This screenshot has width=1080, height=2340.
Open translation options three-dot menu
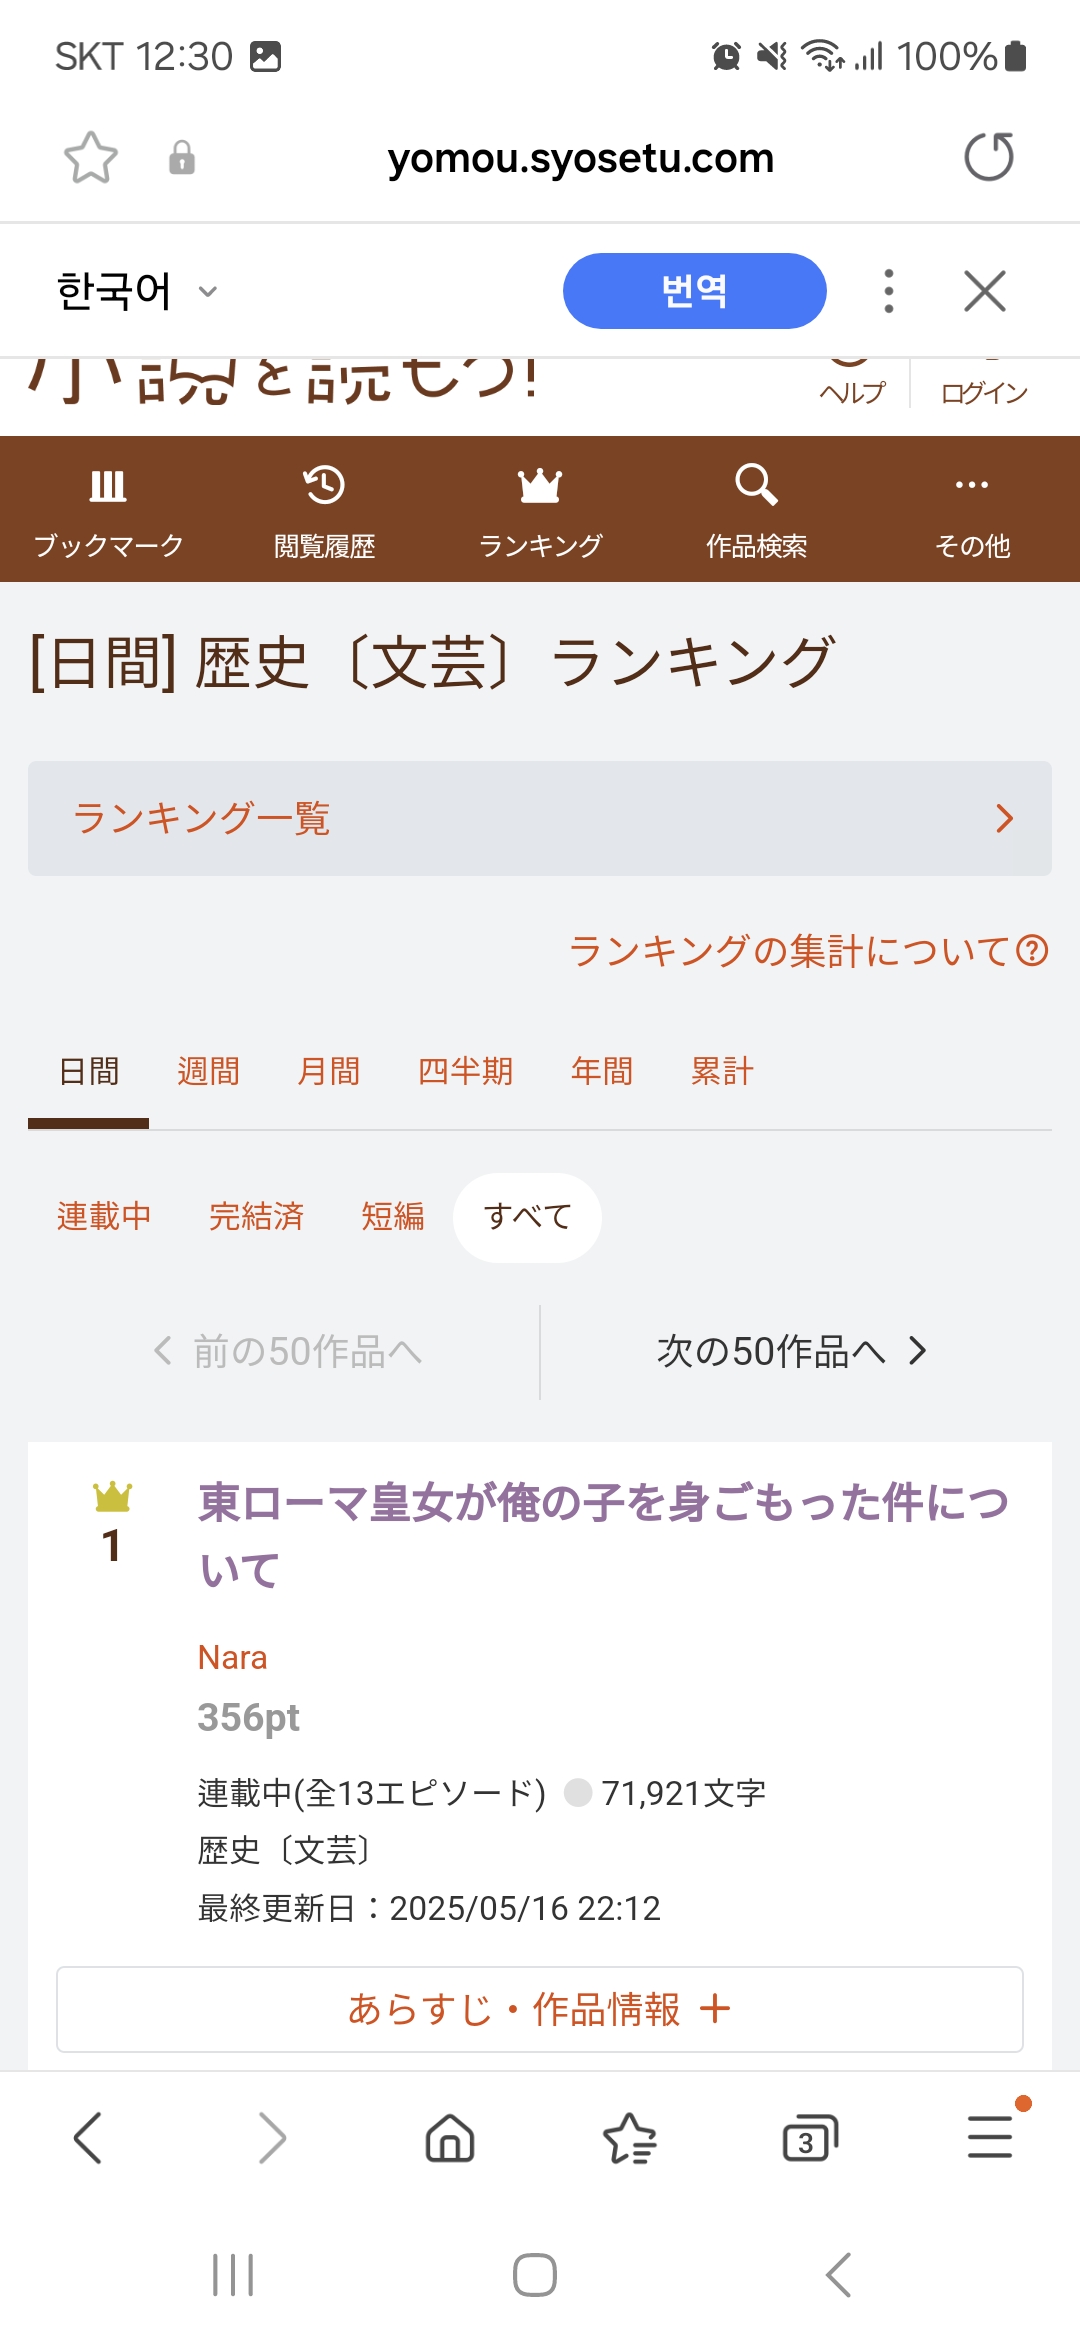click(888, 291)
